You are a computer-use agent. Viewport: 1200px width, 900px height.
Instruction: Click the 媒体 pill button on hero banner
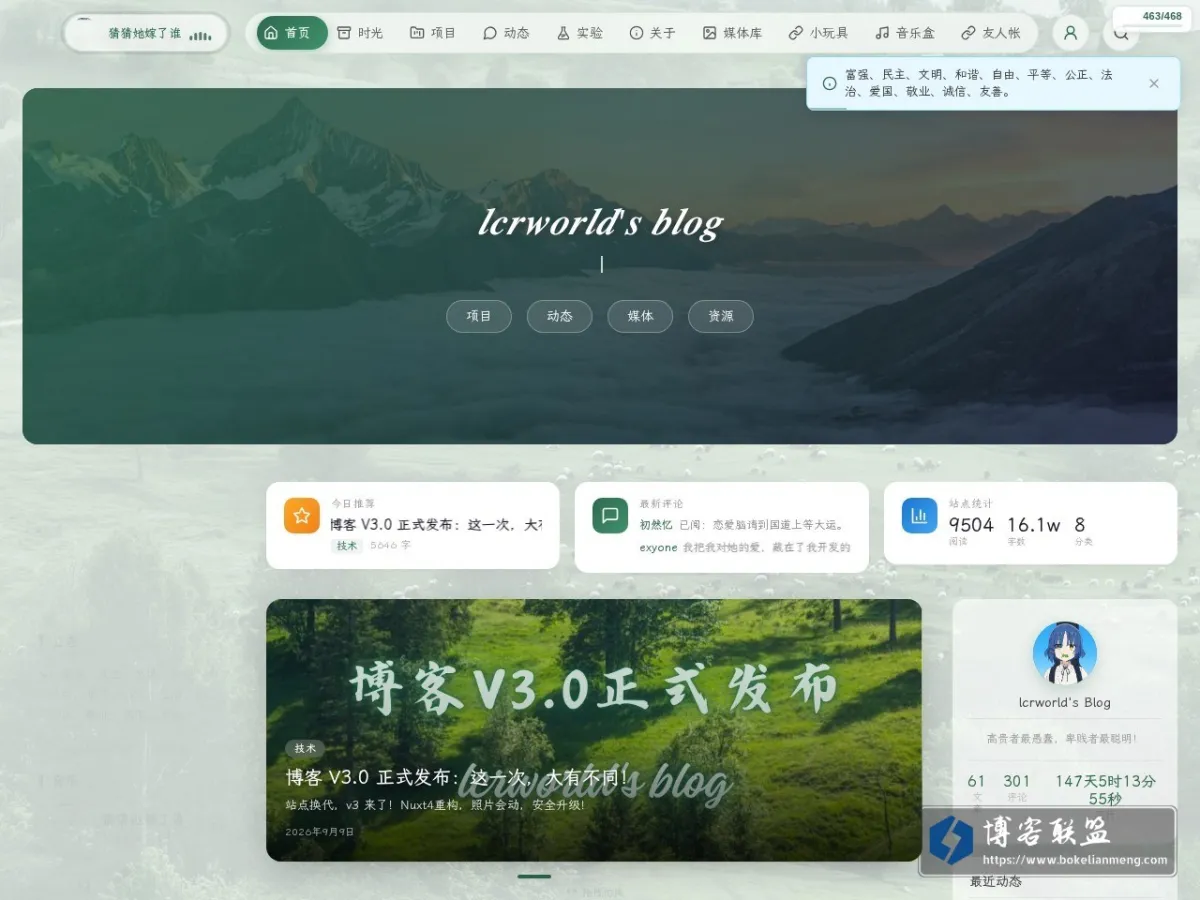click(x=640, y=316)
